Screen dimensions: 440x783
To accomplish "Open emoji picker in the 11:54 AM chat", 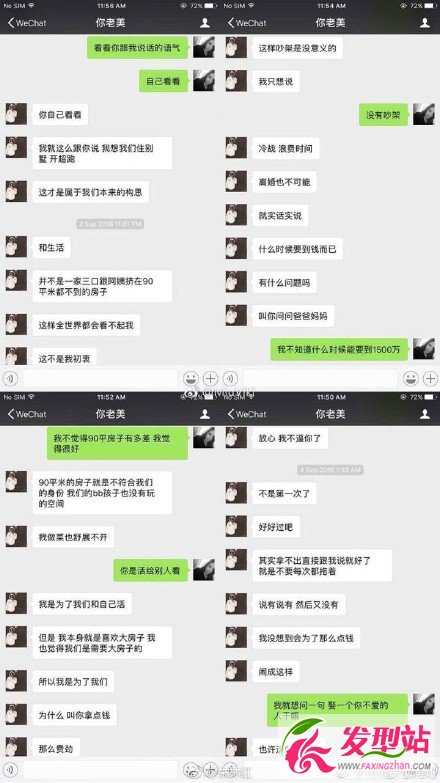I will [411, 379].
